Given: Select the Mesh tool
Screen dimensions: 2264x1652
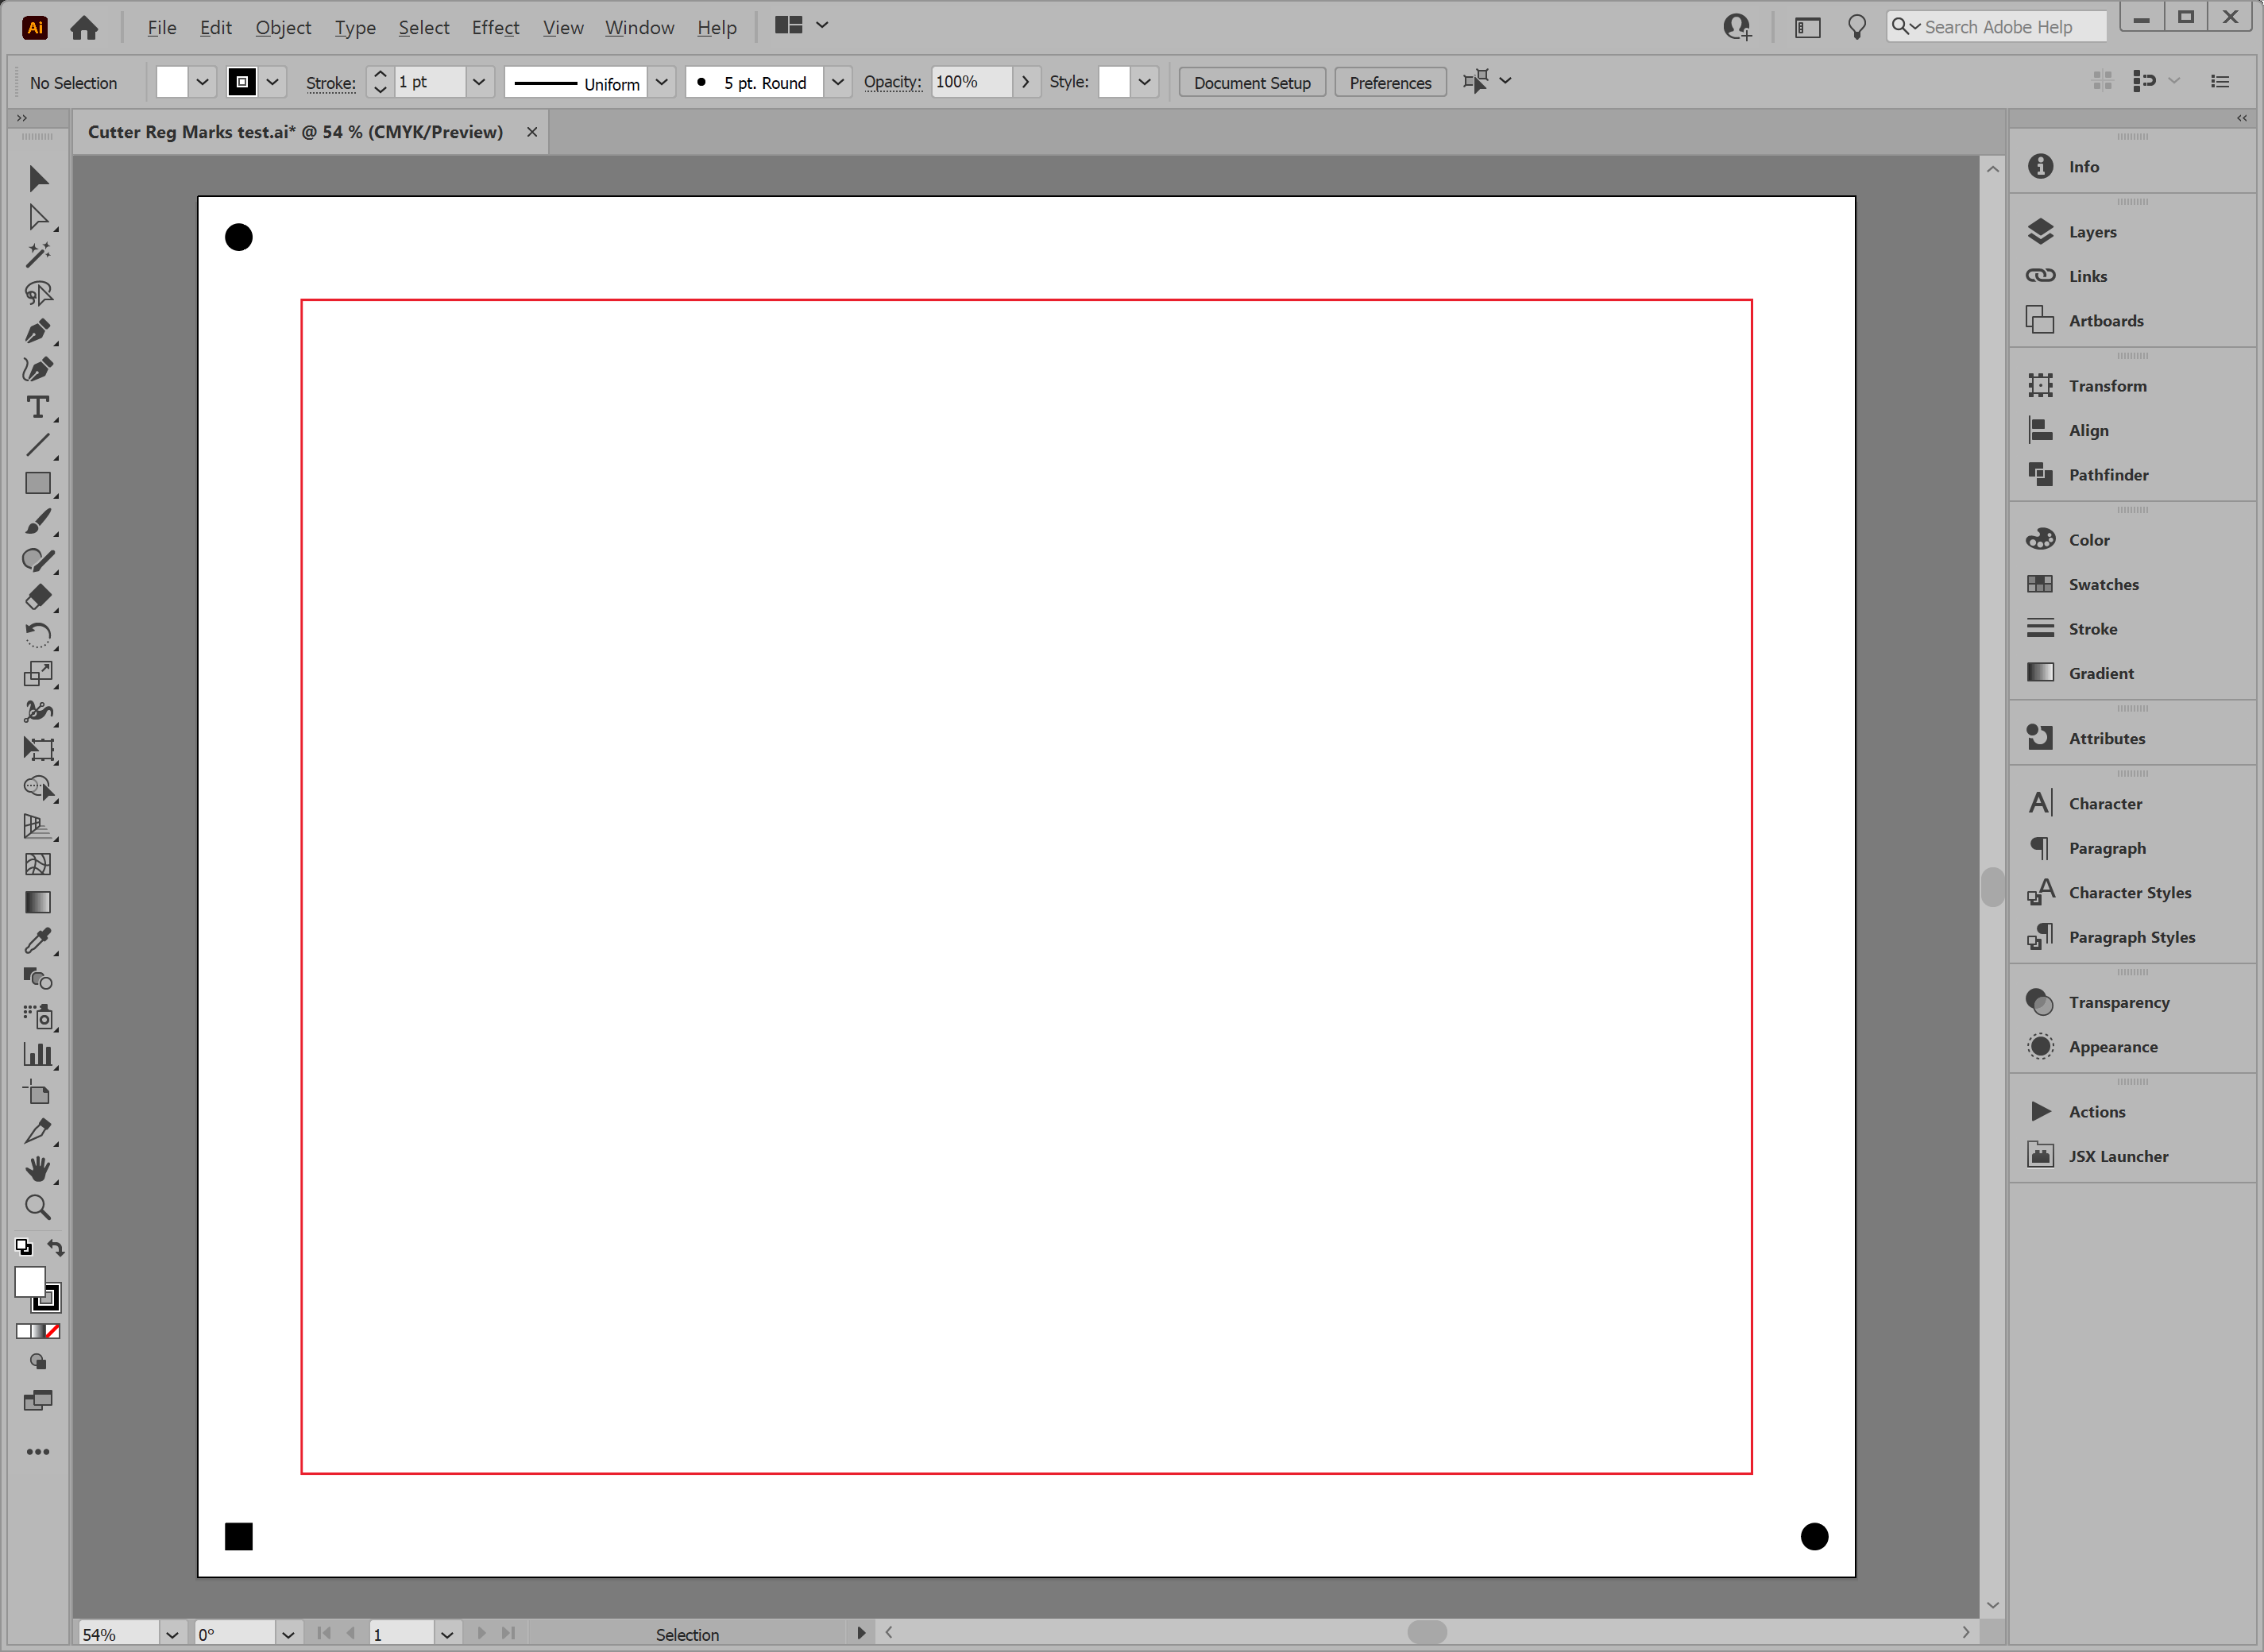Looking at the screenshot, I should coord(38,864).
